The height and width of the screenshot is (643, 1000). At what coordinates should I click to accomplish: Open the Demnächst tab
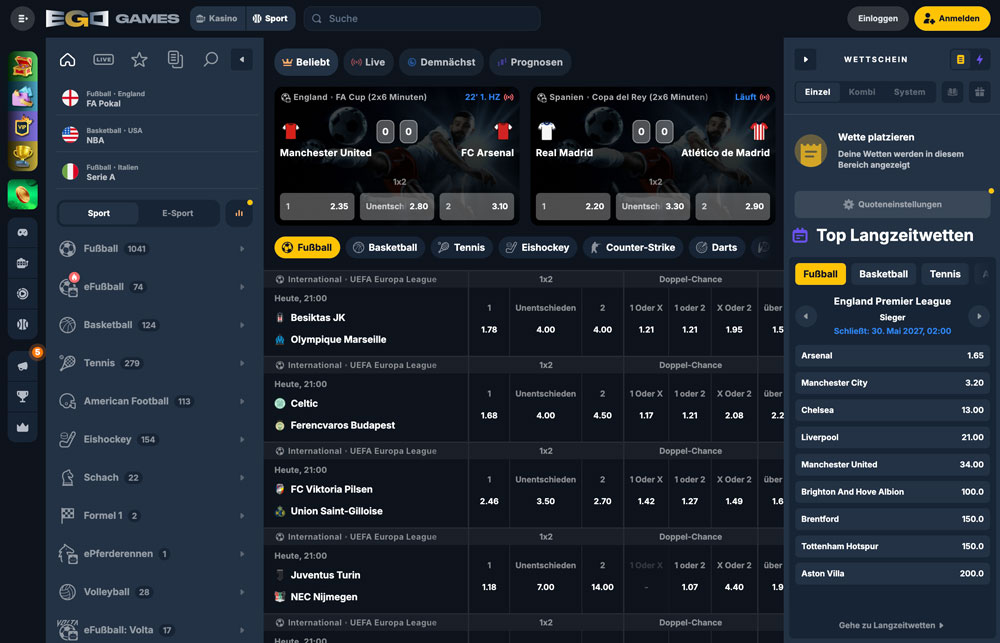pos(441,62)
